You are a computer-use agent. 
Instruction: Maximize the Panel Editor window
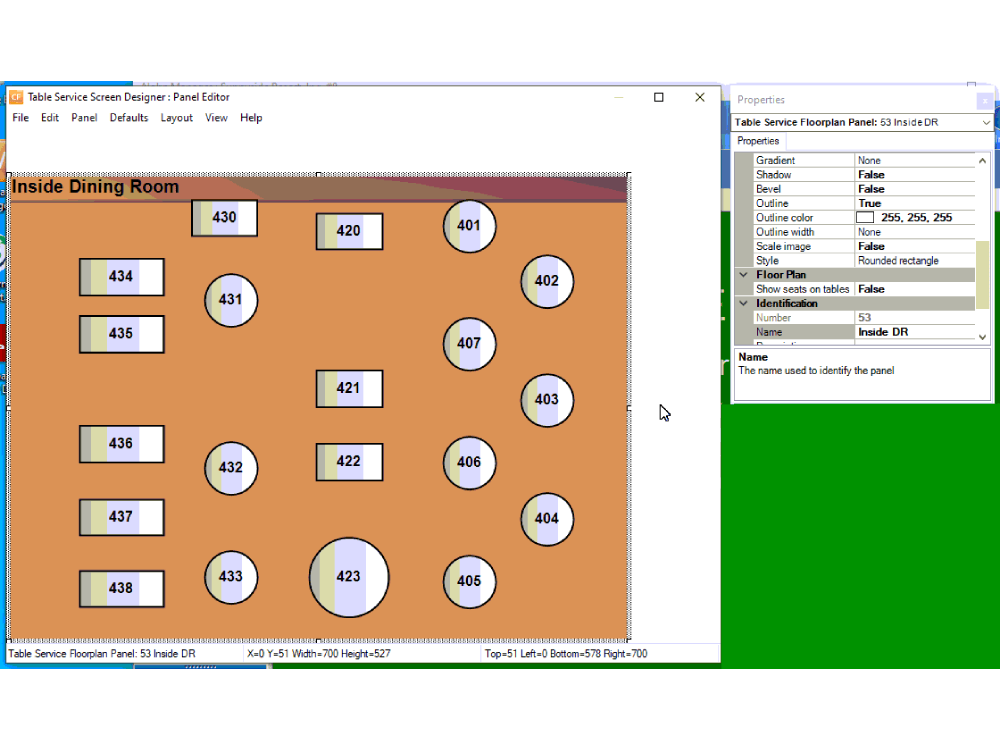[659, 97]
